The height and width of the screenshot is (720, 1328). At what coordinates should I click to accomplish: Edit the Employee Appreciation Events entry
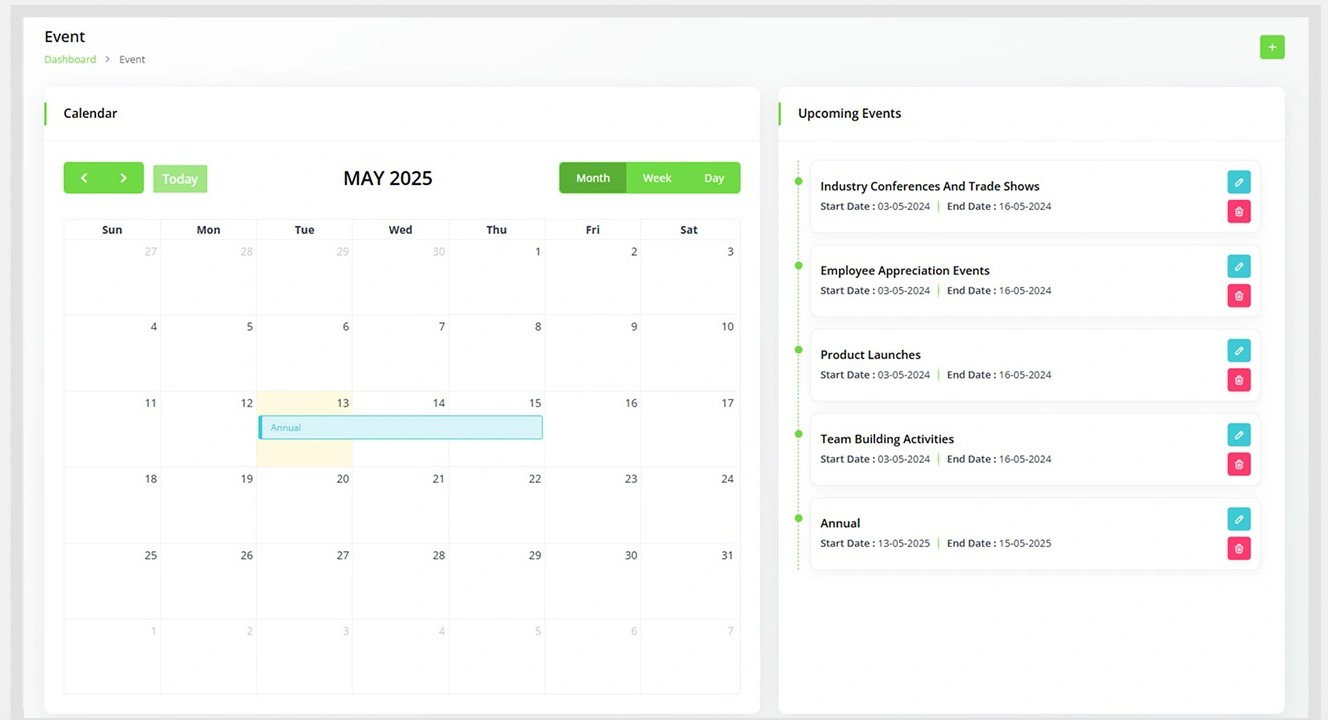click(x=1239, y=266)
